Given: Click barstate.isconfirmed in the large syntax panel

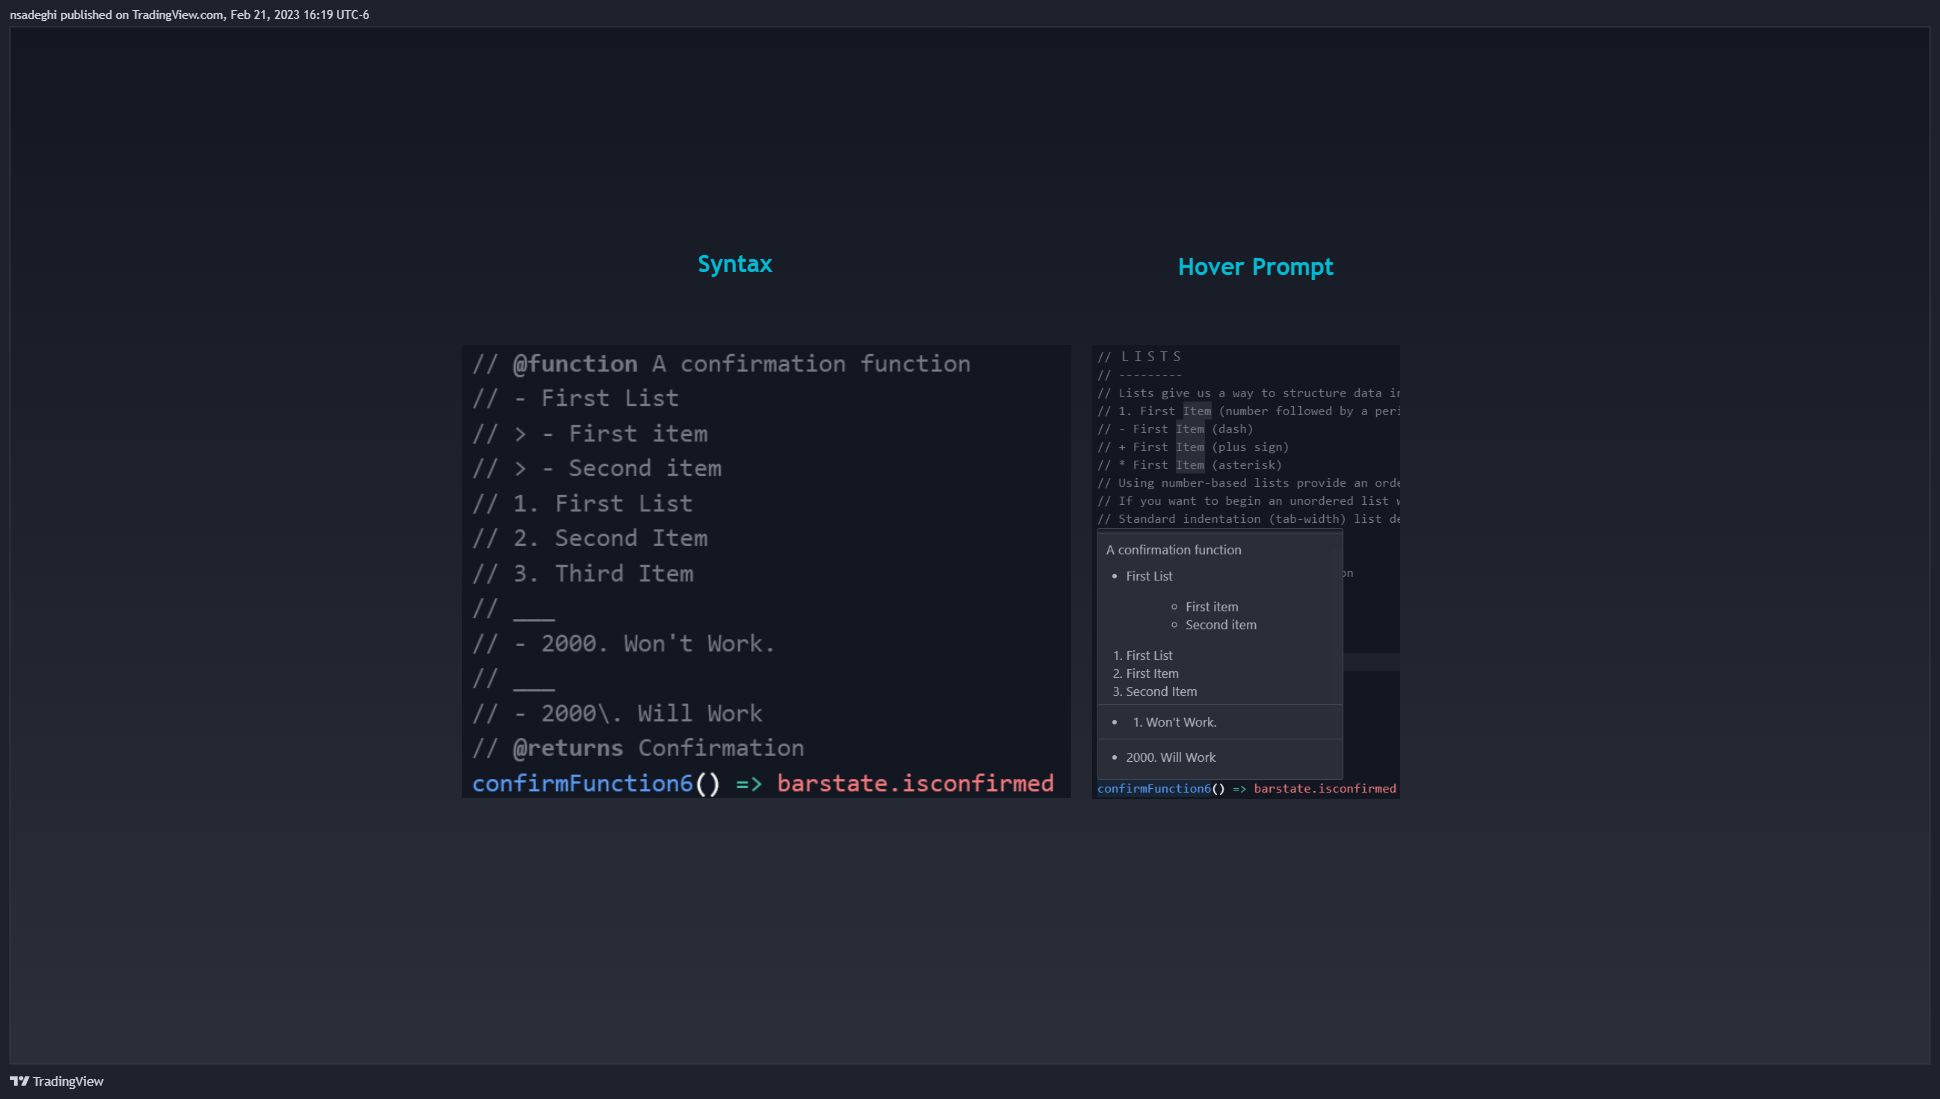Looking at the screenshot, I should coord(915,783).
